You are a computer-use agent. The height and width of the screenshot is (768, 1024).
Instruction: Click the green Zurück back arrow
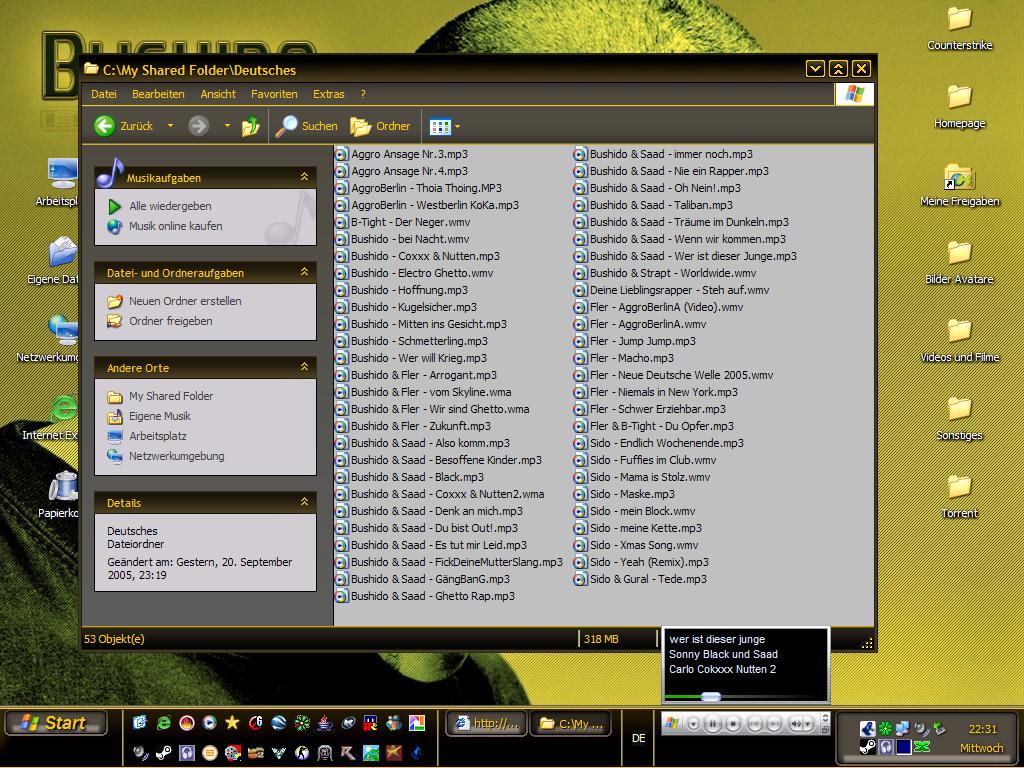105,126
